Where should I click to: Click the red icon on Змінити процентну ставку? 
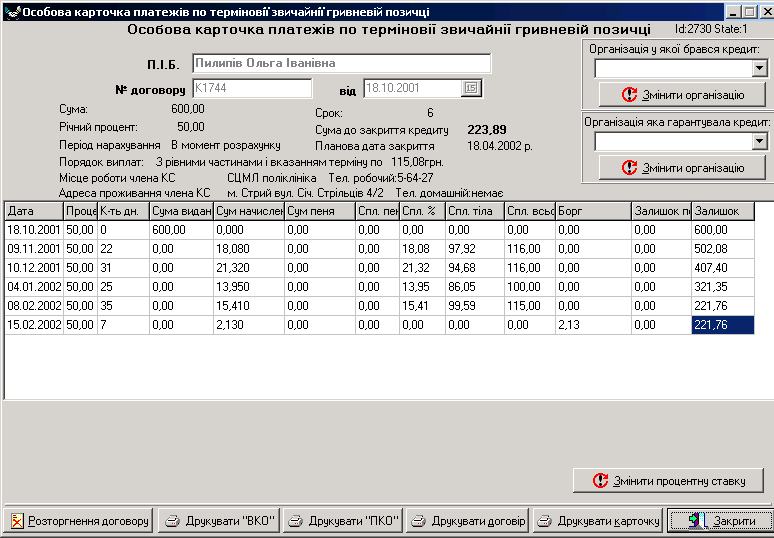click(600, 481)
